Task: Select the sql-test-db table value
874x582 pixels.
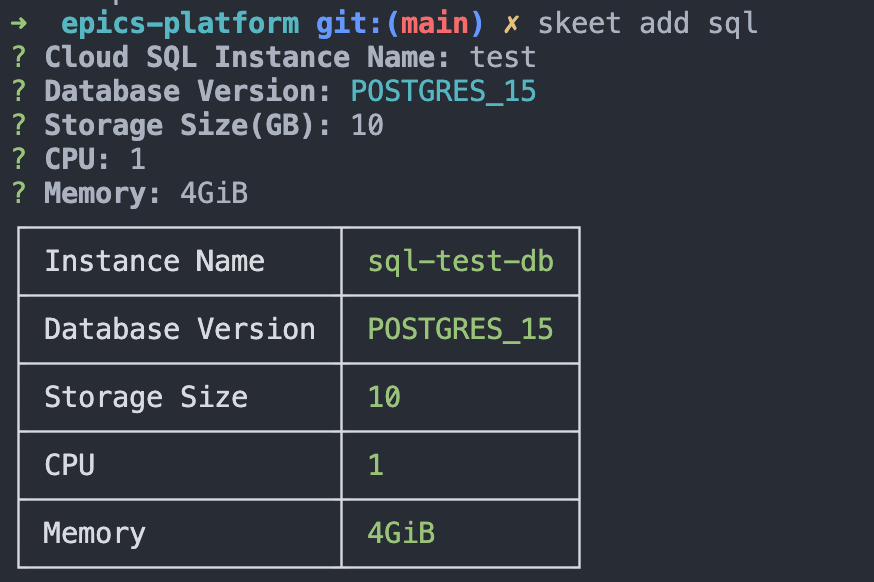Action: [x=460, y=262]
